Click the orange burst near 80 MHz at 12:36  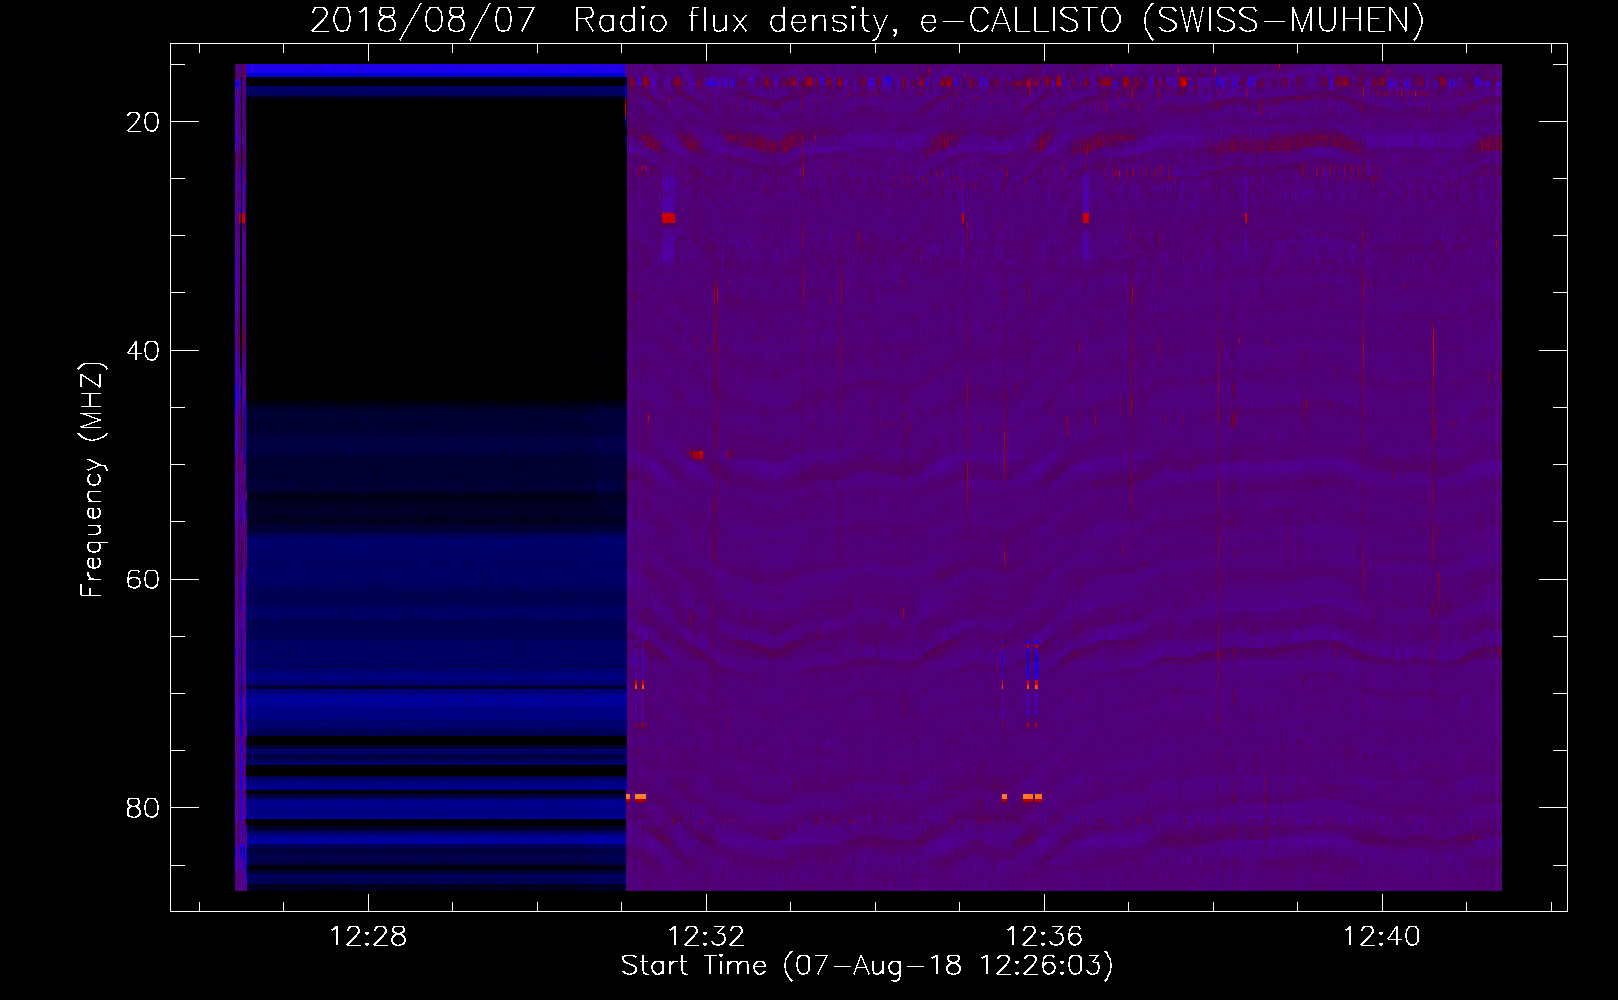1032,797
